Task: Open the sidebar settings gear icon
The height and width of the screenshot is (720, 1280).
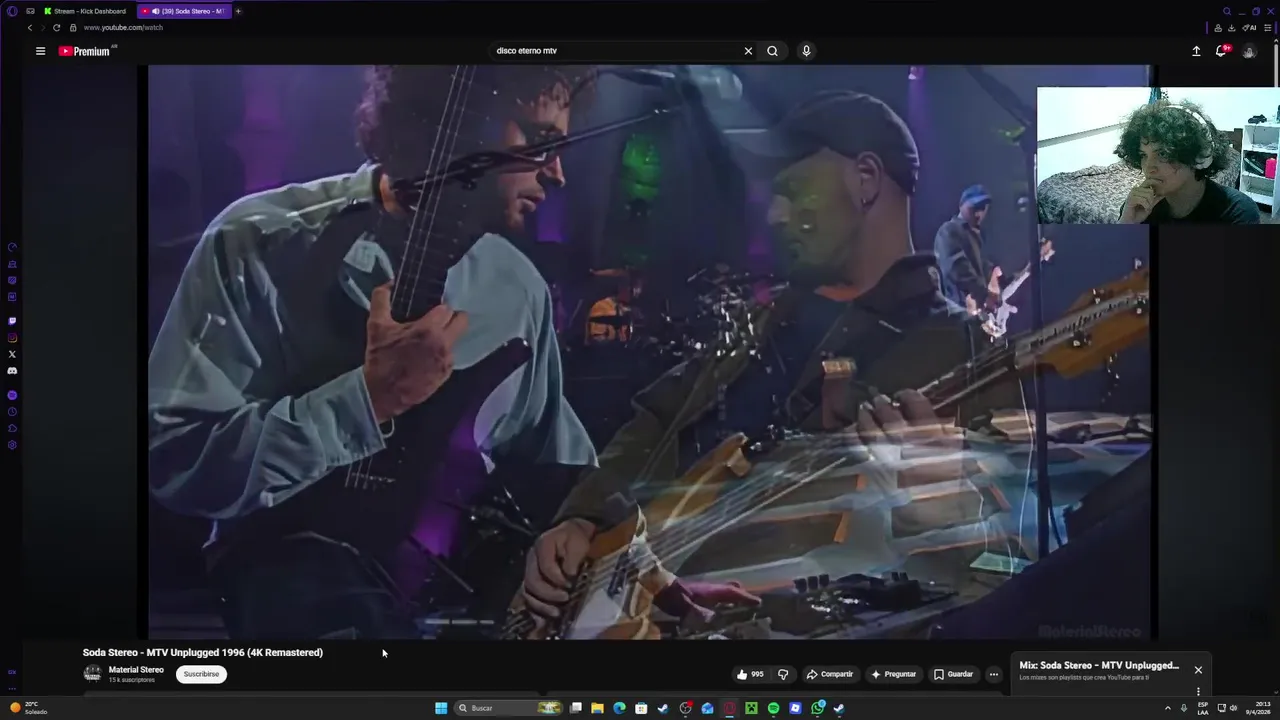Action: click(12, 445)
